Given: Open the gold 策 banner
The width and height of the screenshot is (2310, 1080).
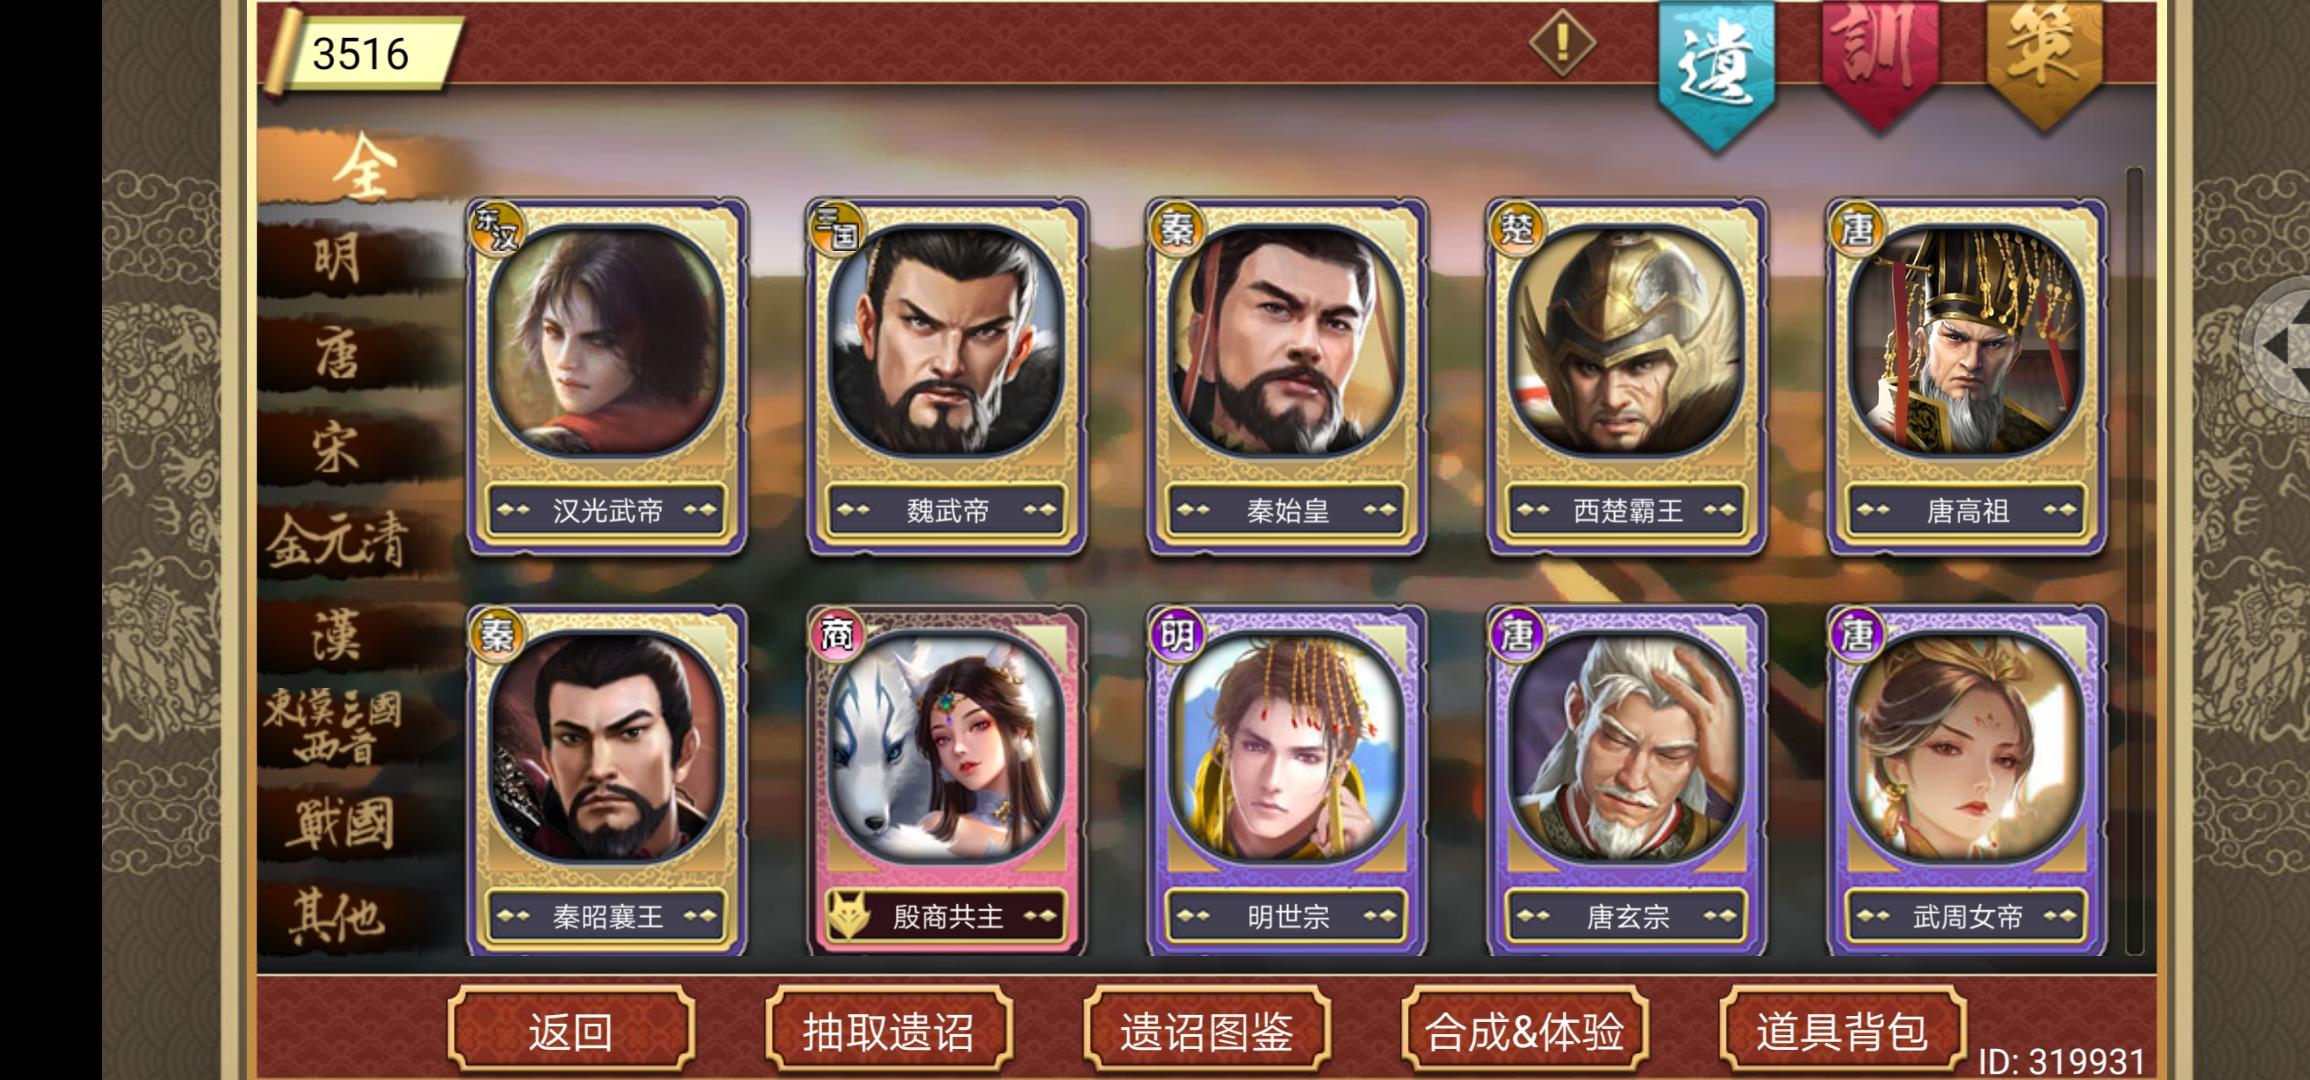Looking at the screenshot, I should click(x=2043, y=62).
